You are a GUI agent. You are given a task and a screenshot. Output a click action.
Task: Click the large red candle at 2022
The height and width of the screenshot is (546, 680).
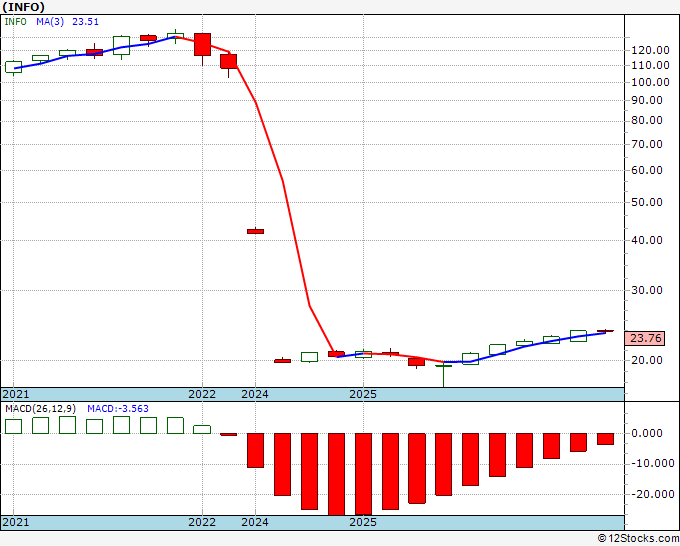(203, 44)
